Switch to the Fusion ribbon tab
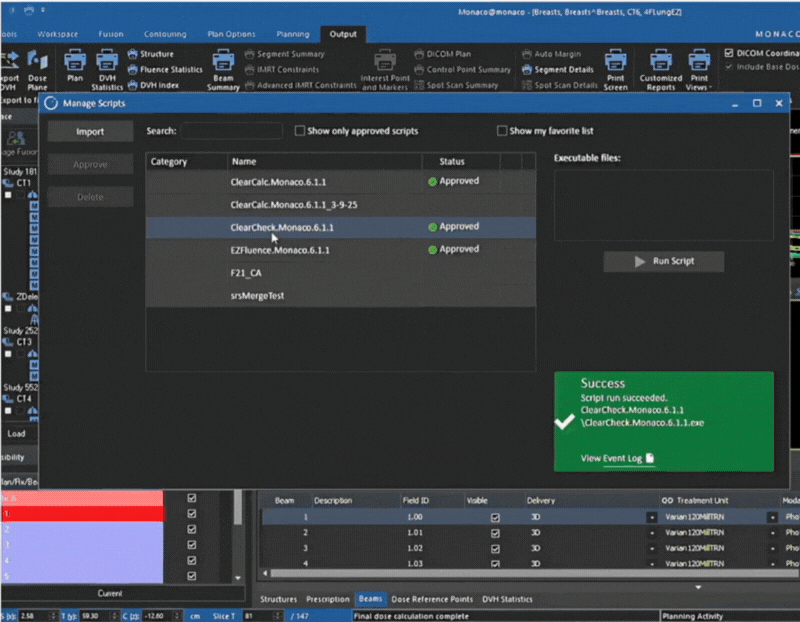The width and height of the screenshot is (800, 622). [x=111, y=34]
